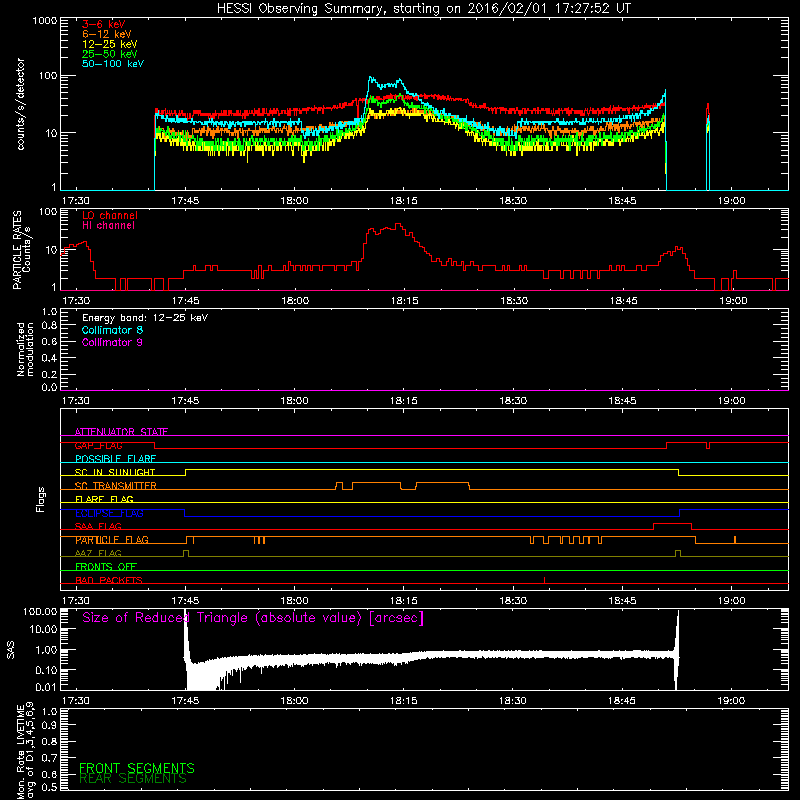800x800 pixels.
Task: Click the HI channel legend label
Action: coord(109,226)
